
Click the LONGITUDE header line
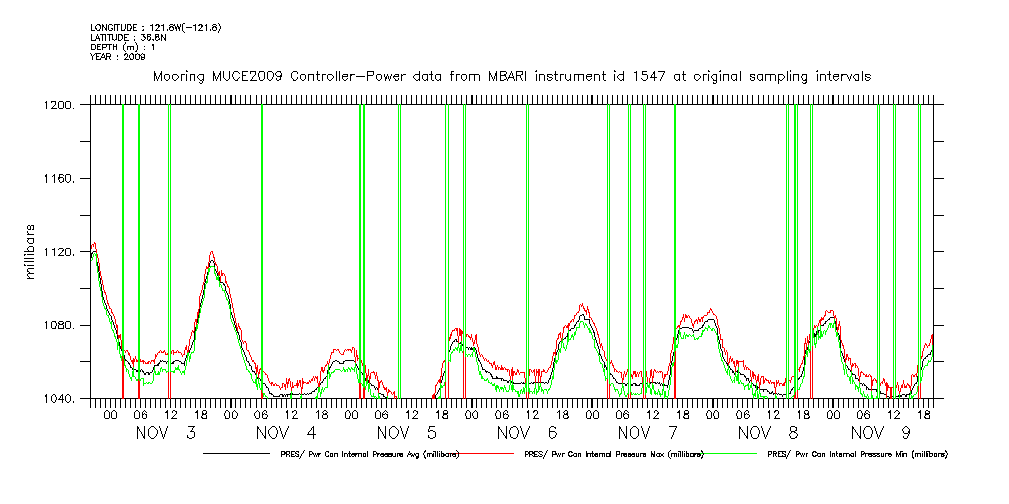click(x=155, y=27)
